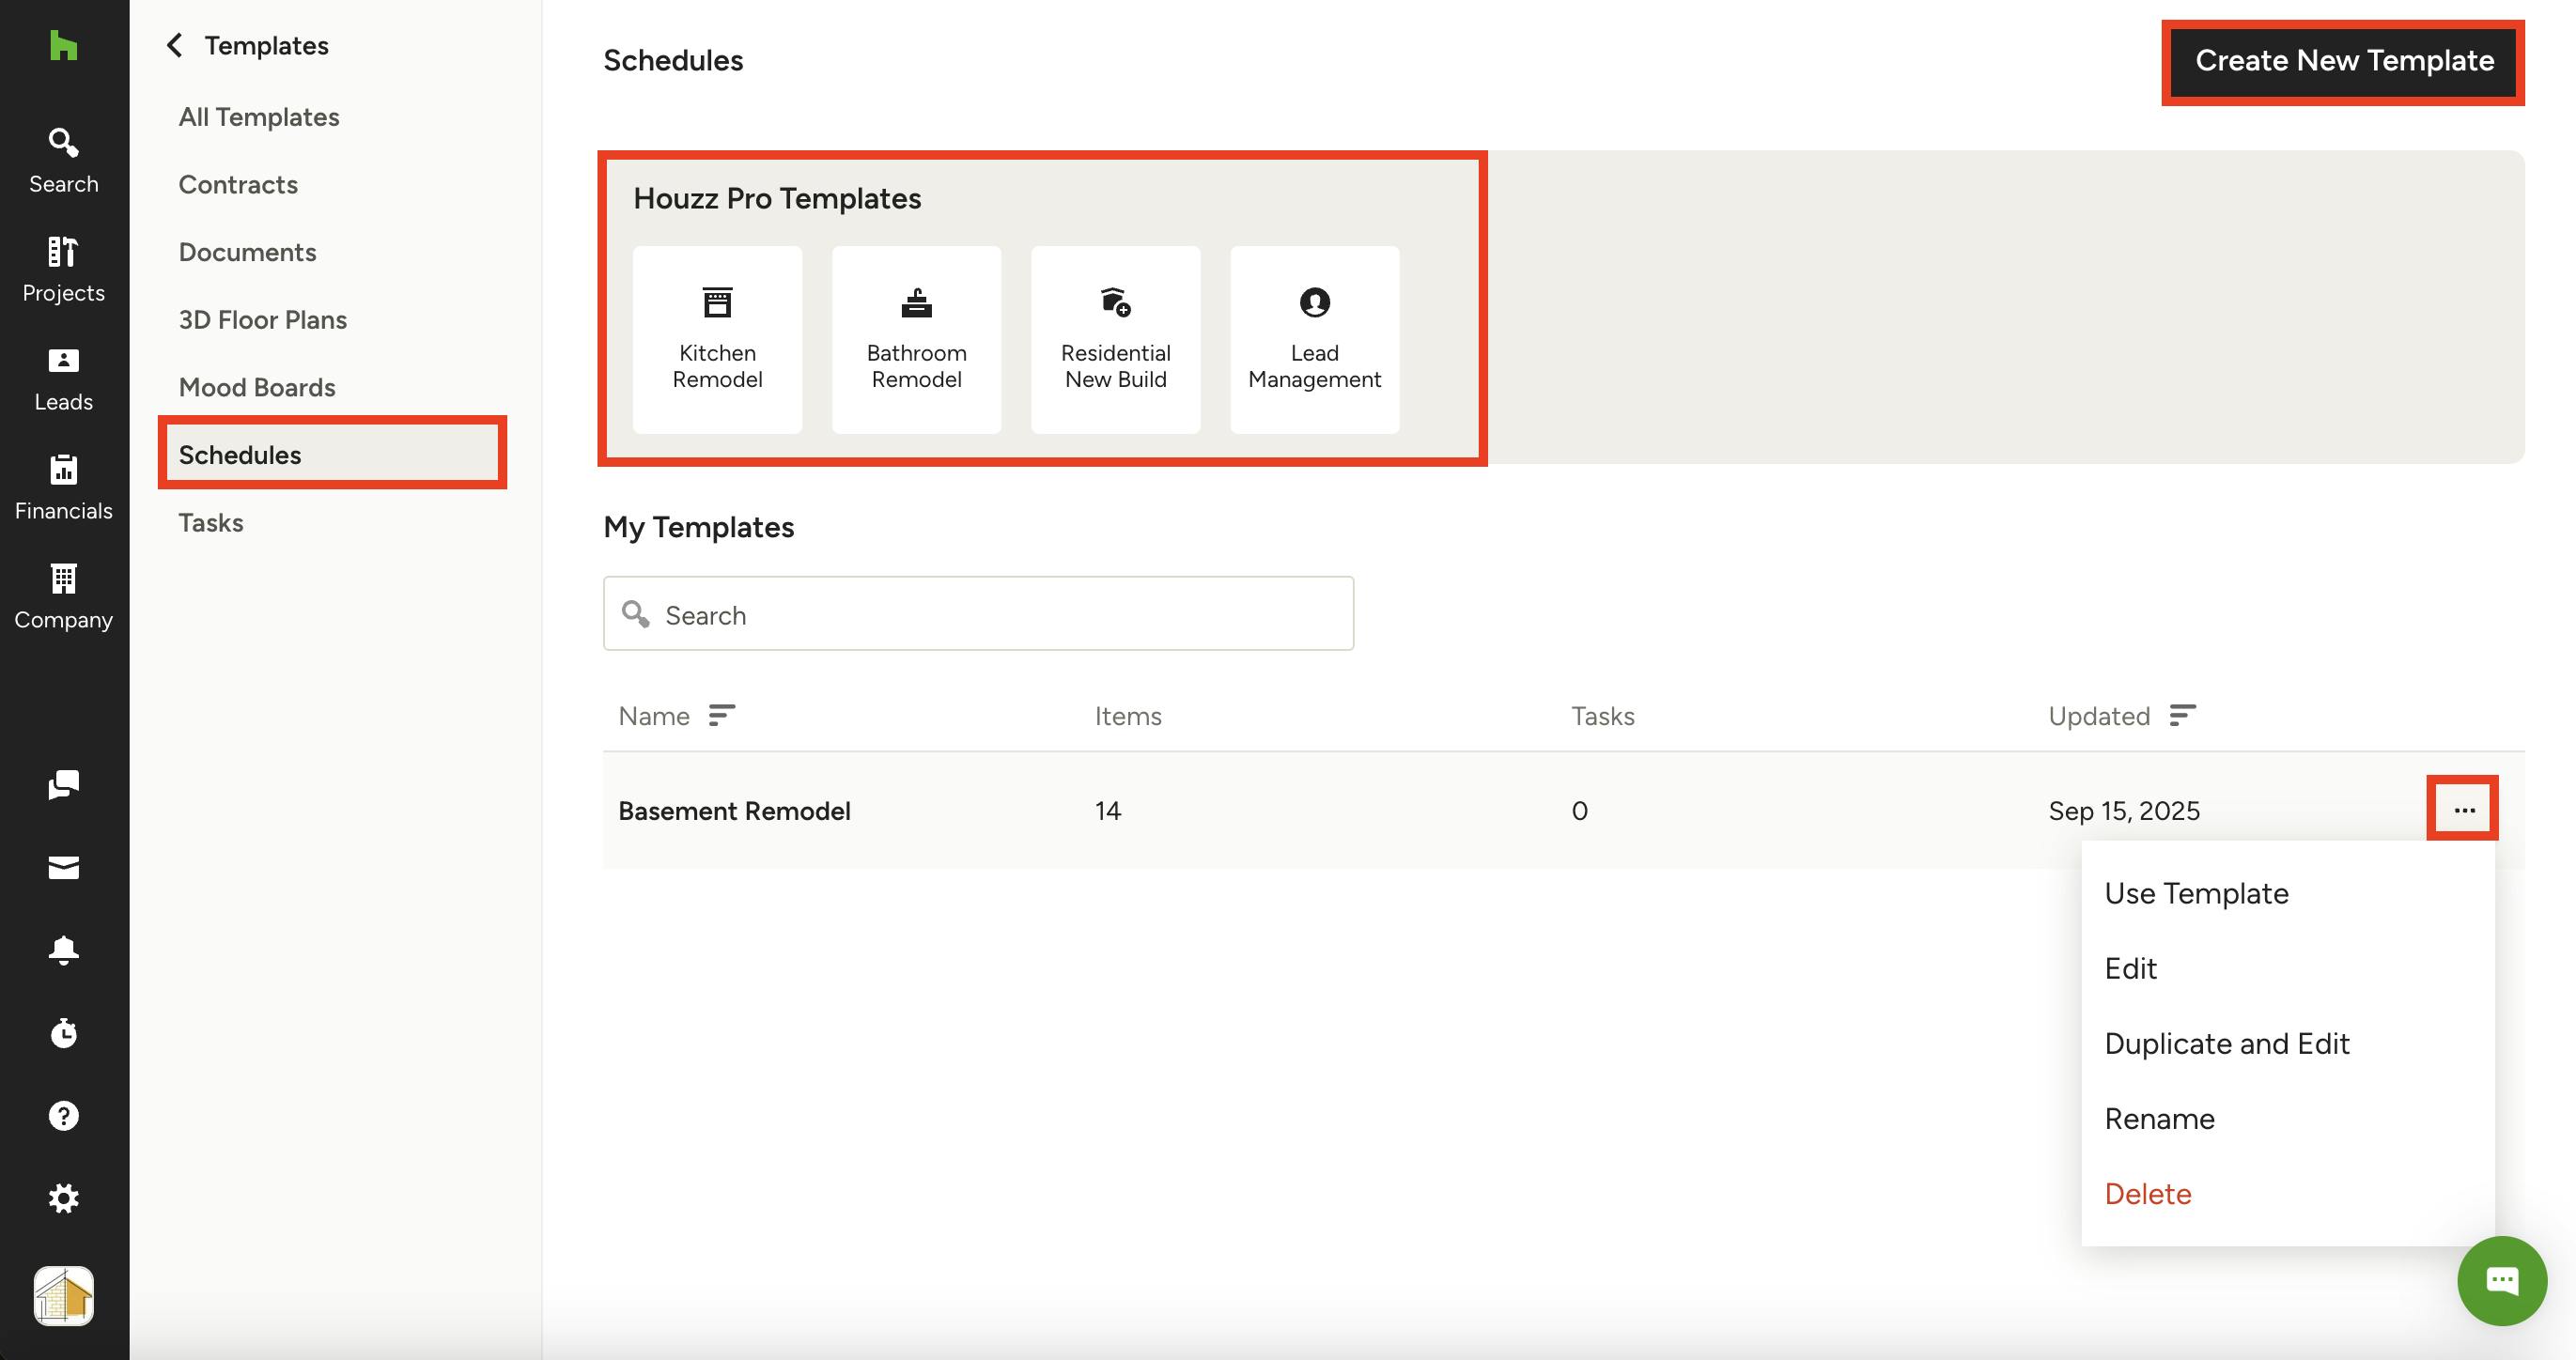Open Financials from the sidebar
The image size is (2576, 1360).
pos(63,487)
